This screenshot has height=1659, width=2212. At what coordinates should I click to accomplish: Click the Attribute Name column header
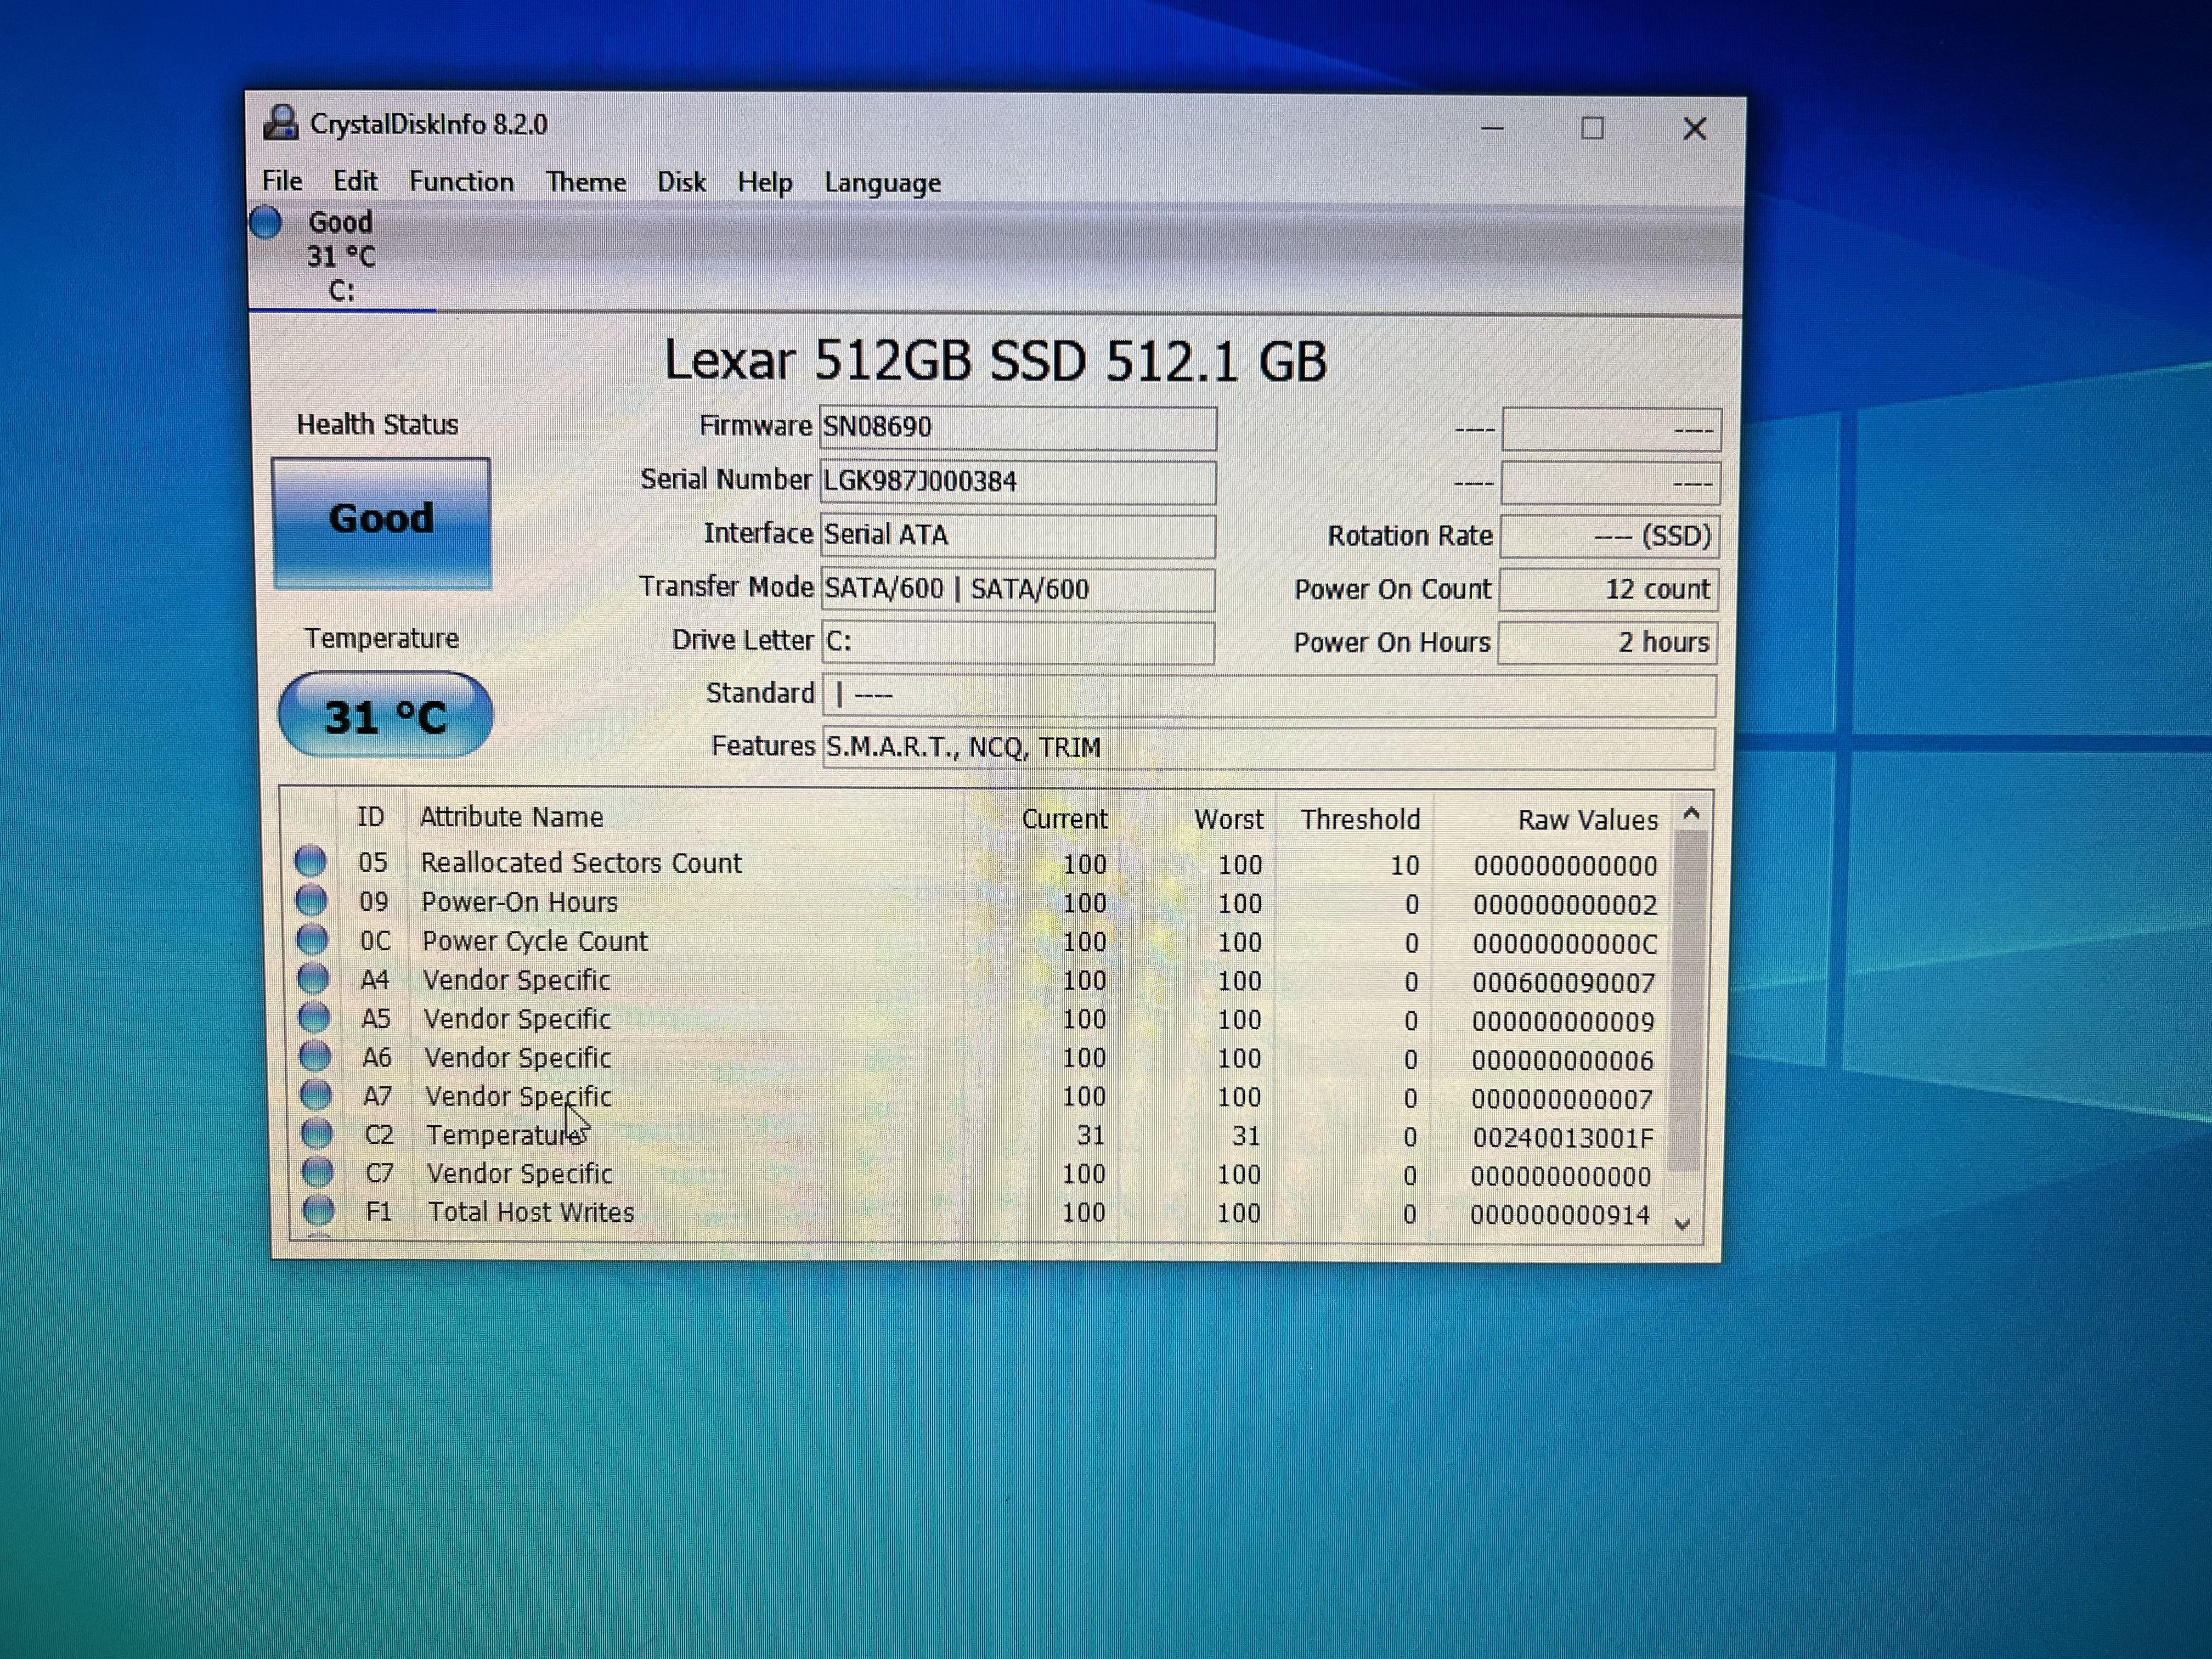(x=511, y=817)
